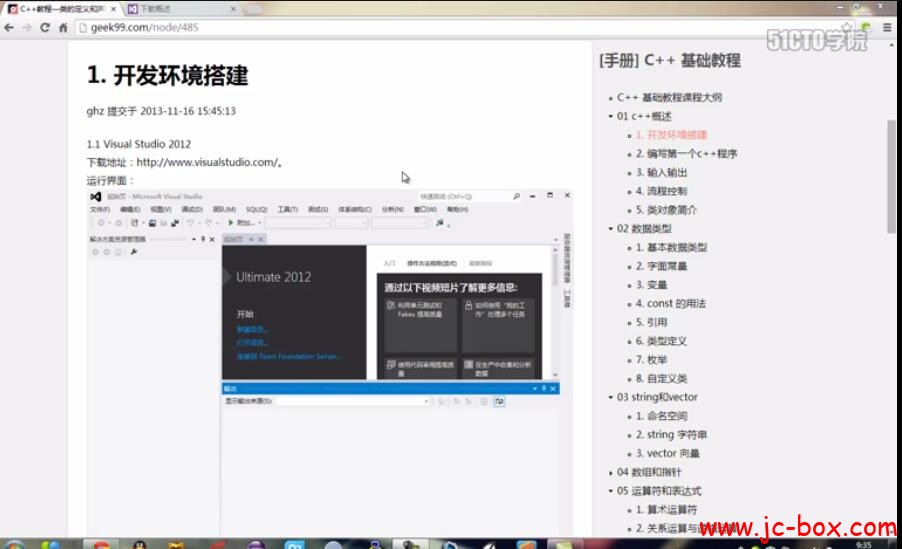Open the 6. 类型定义 link
This screenshot has width=902, height=549.
[x=662, y=341]
